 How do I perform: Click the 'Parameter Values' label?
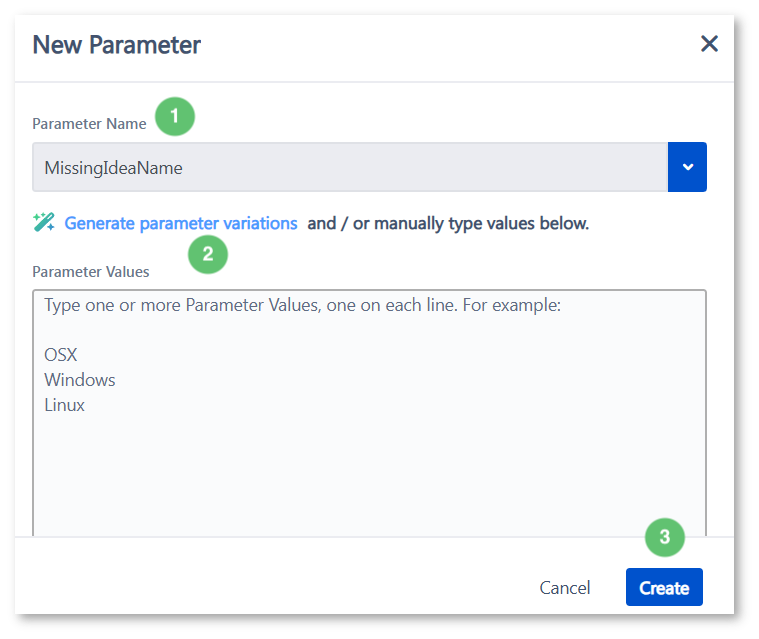(x=91, y=272)
